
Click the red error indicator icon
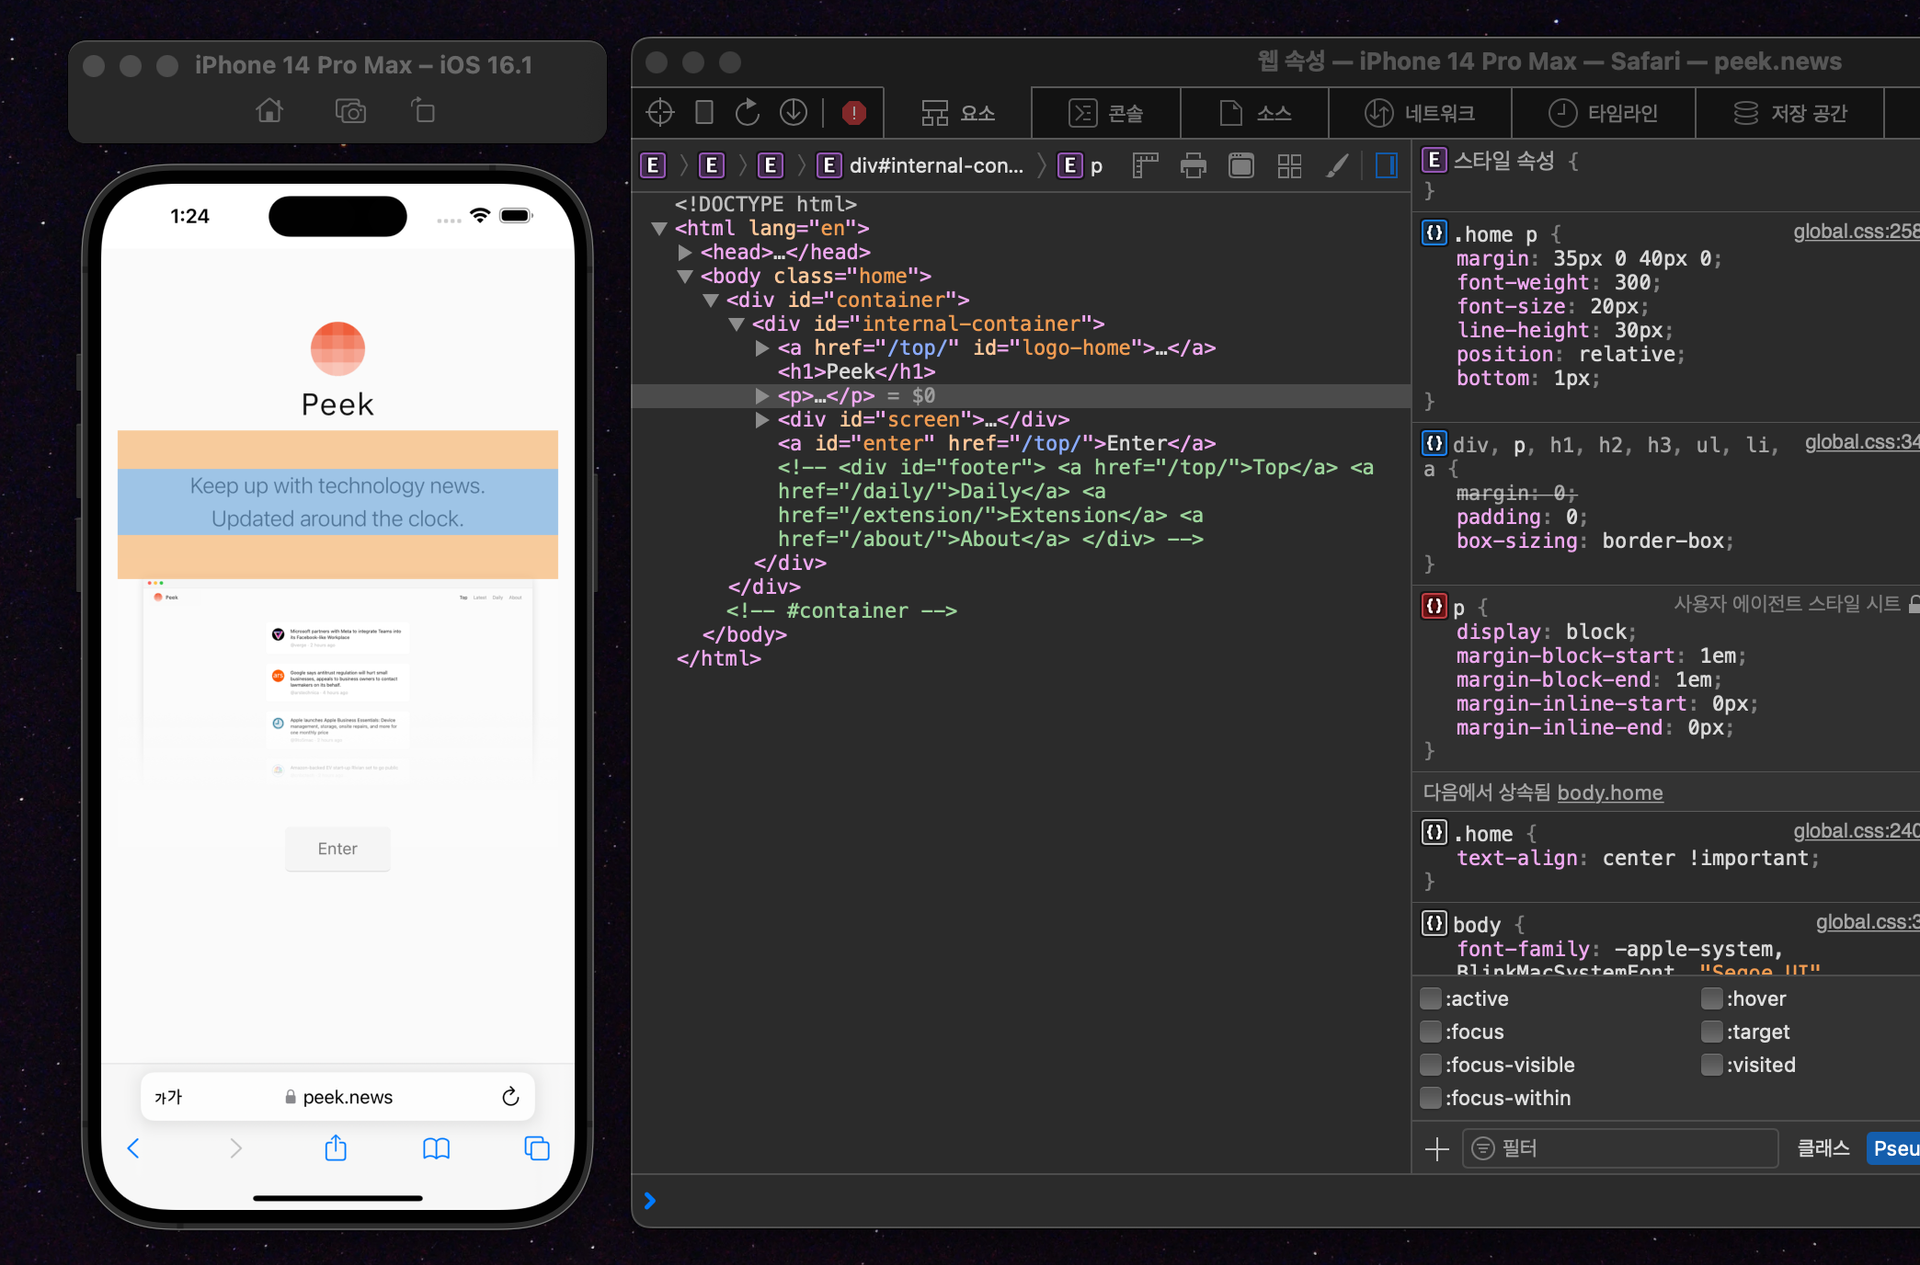(853, 113)
